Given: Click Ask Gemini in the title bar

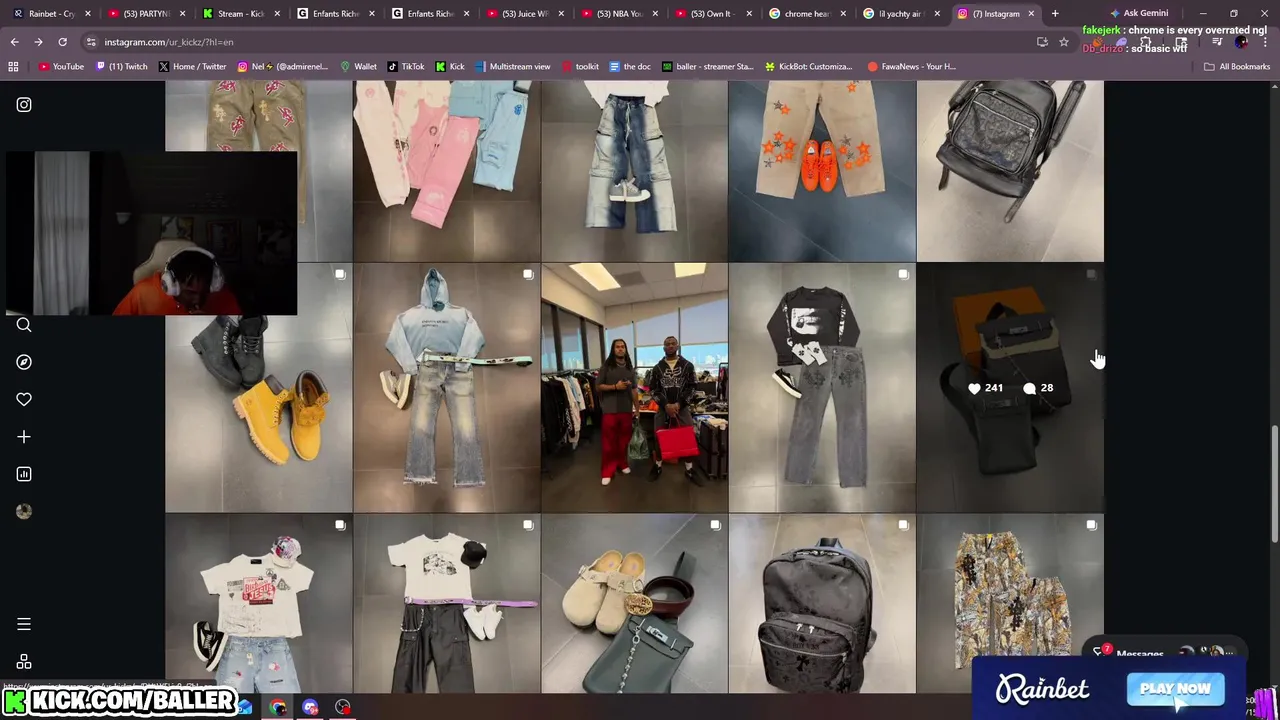Looking at the screenshot, I should click(x=1137, y=14).
